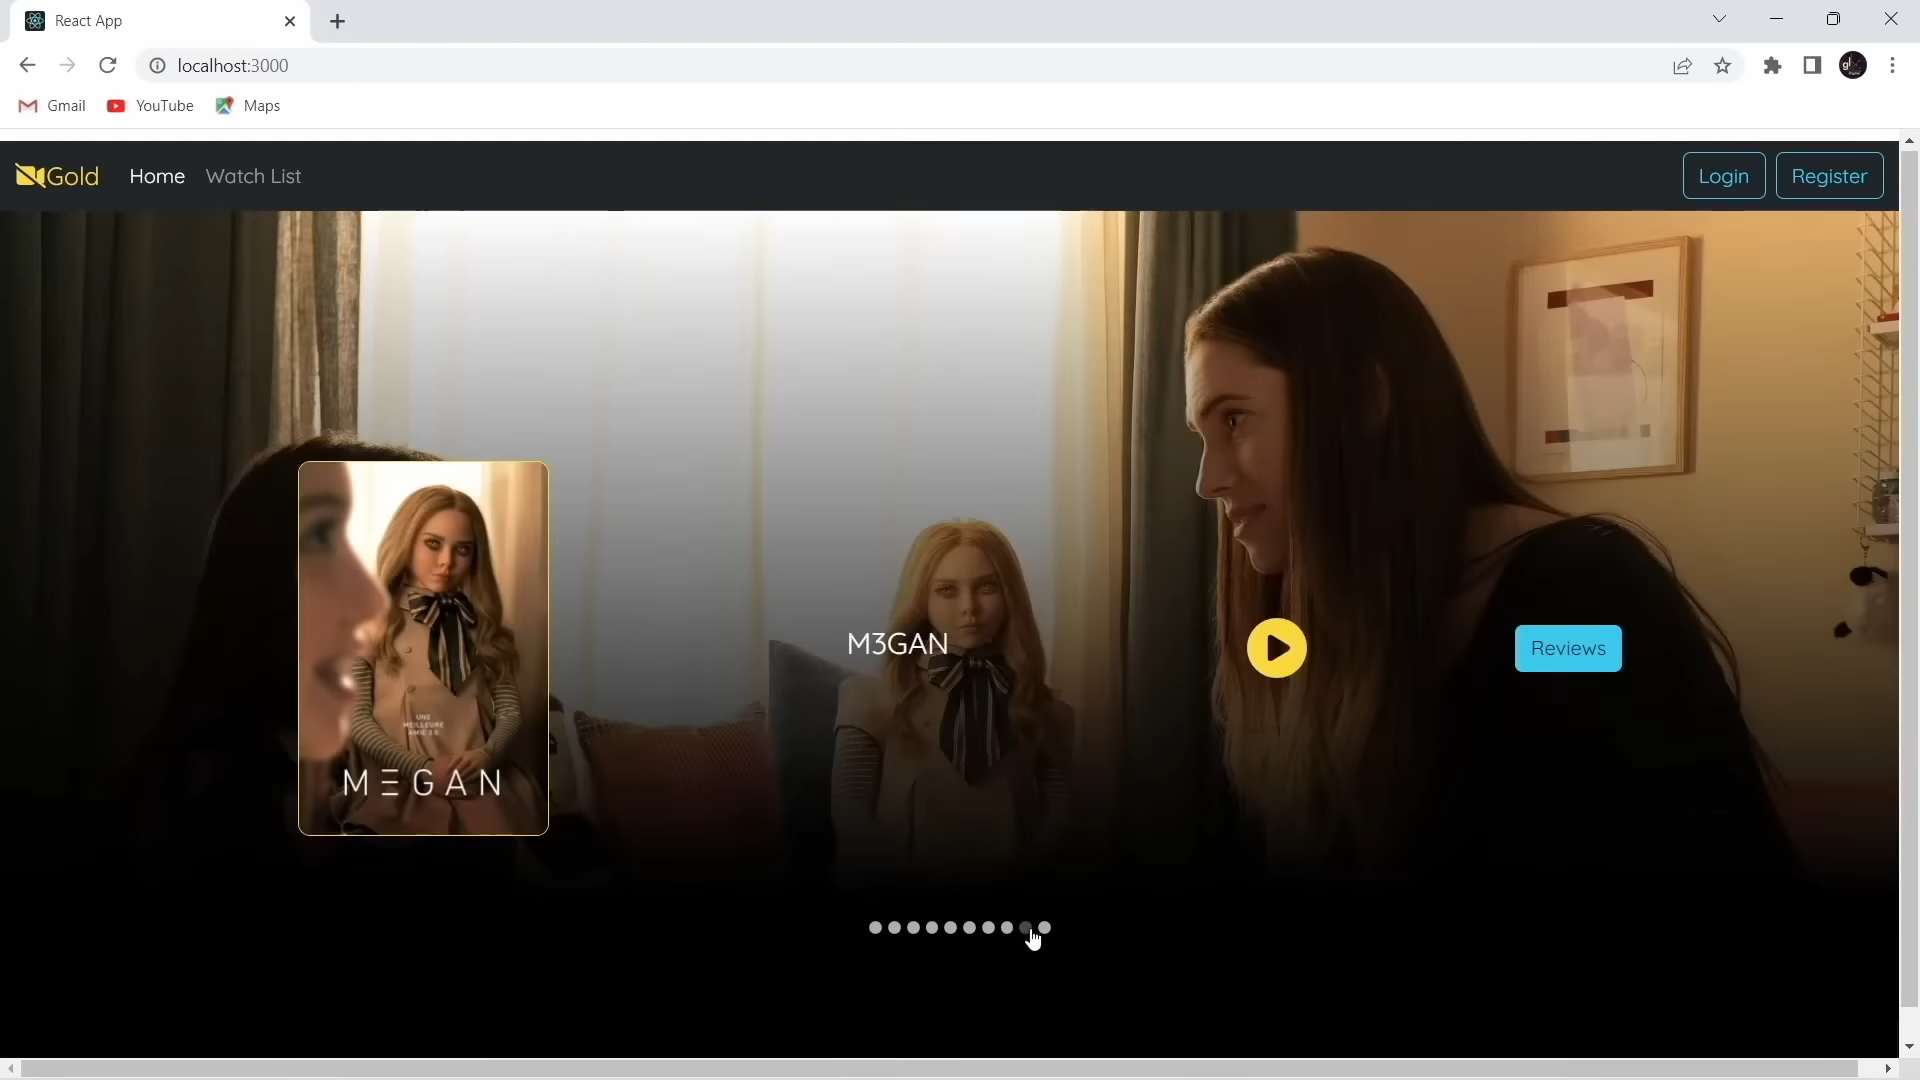Go to Watch List page
1920x1080 pixels.
tap(253, 176)
